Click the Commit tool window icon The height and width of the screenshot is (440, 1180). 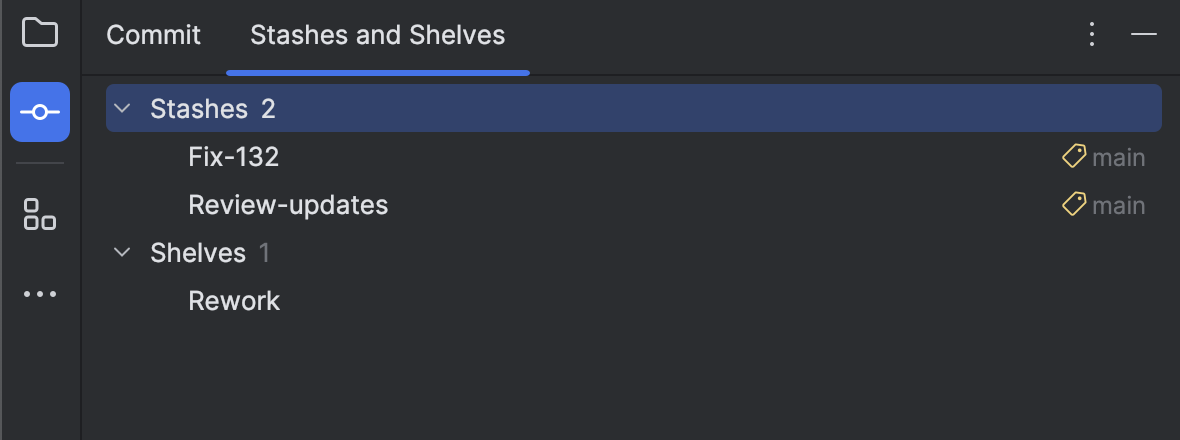(x=40, y=112)
